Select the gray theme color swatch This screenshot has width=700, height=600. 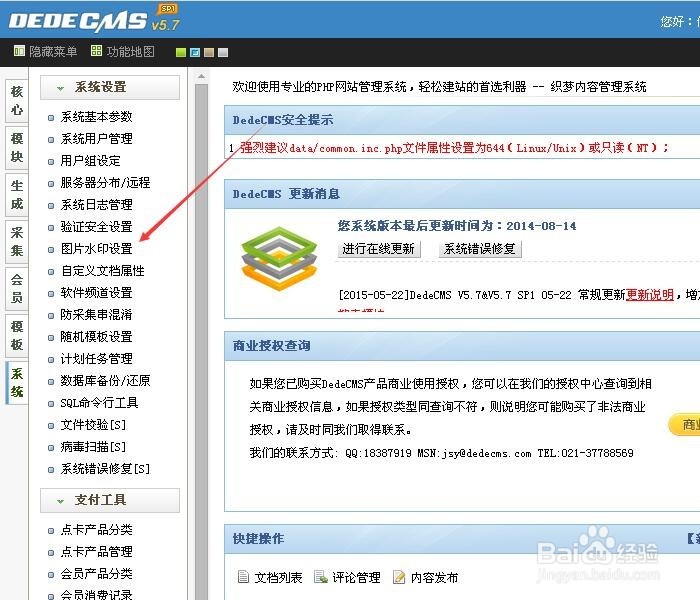223,52
